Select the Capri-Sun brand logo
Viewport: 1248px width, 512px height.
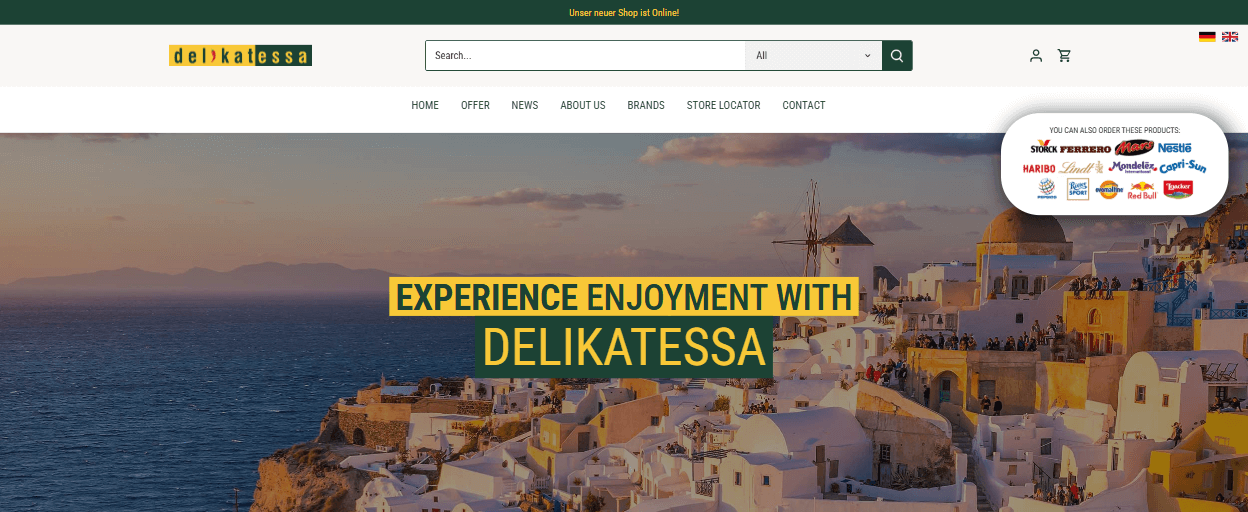coord(1183,167)
